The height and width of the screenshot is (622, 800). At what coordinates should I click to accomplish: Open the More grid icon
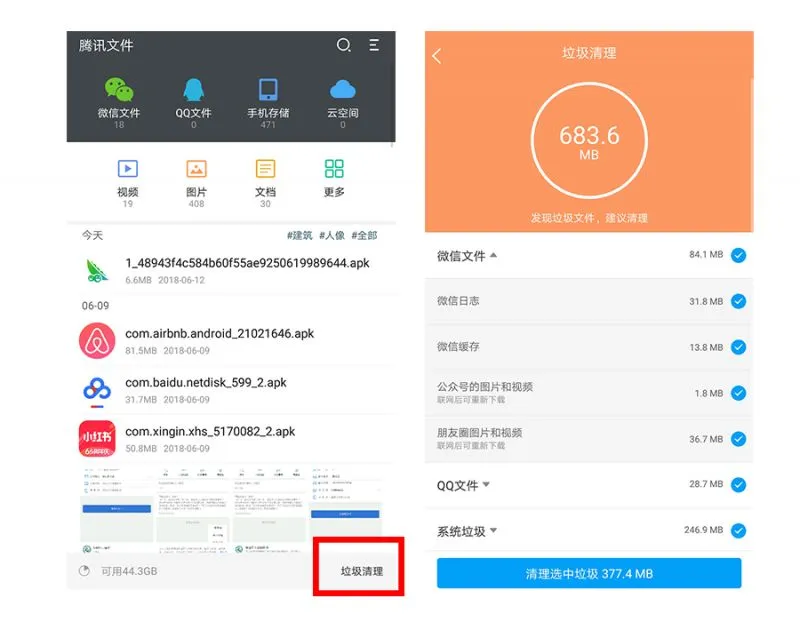pos(334,168)
